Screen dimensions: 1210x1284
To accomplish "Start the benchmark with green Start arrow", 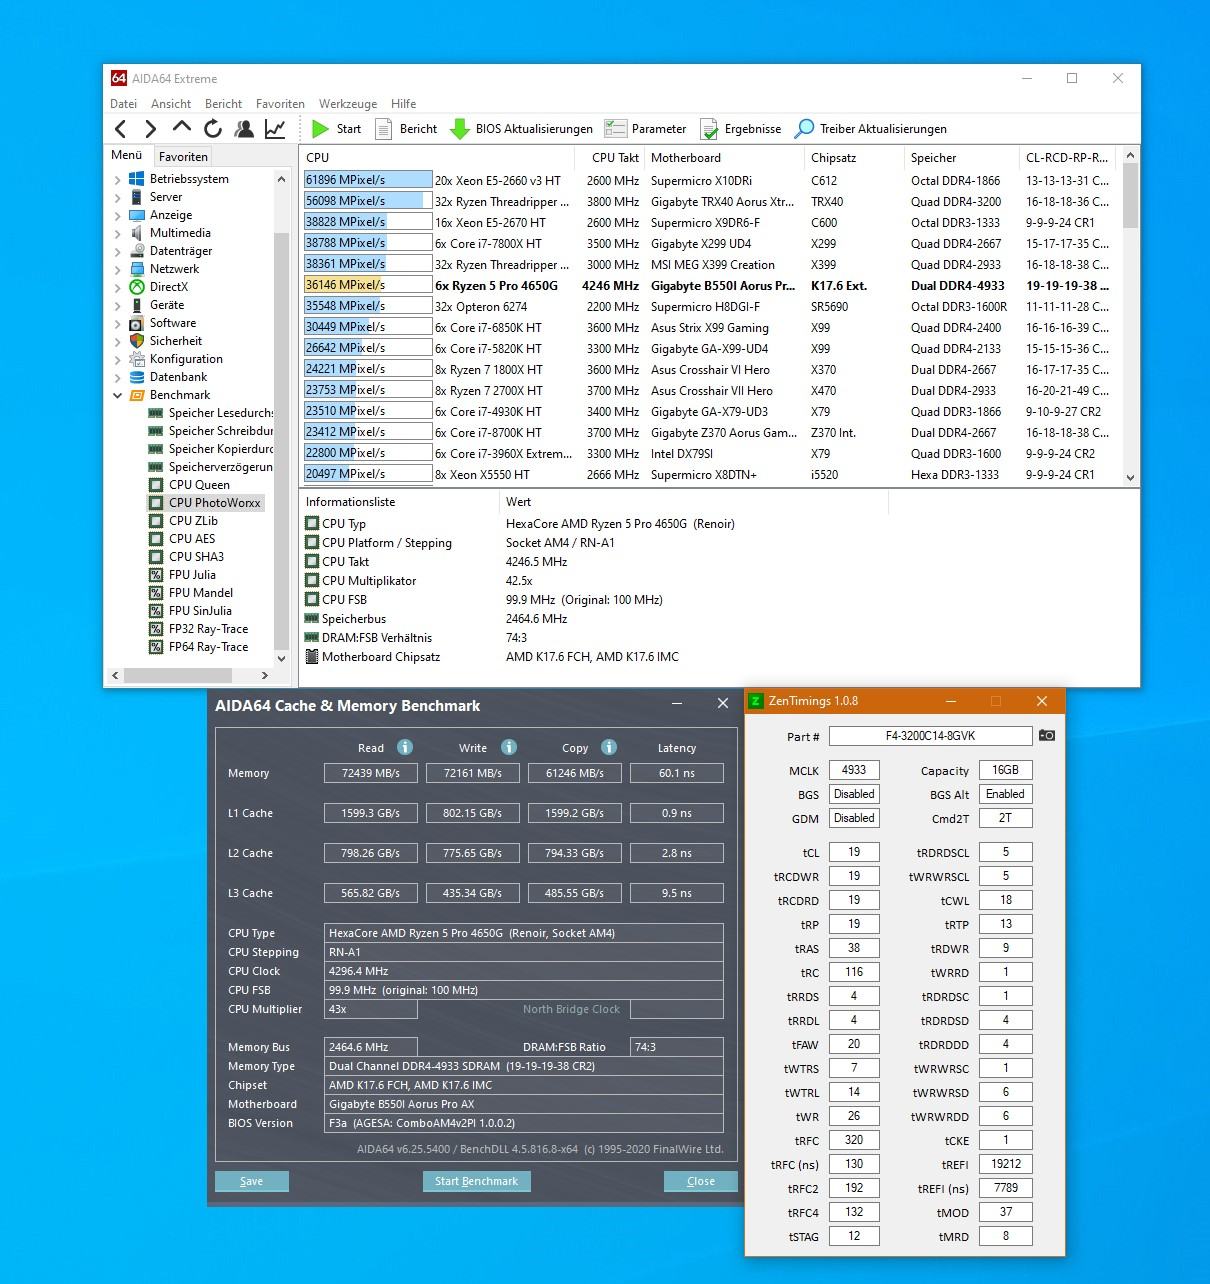I will (x=336, y=129).
